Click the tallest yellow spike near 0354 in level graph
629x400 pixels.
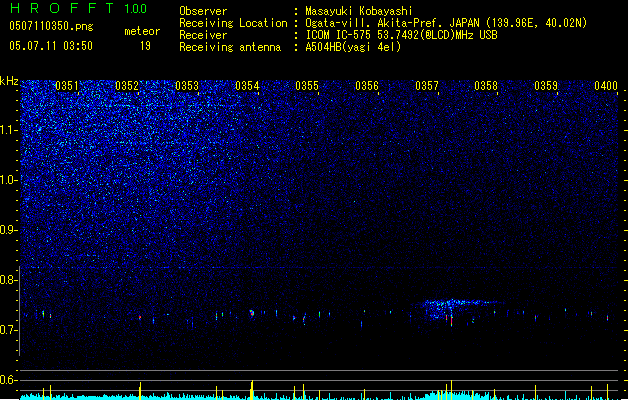tap(252, 389)
